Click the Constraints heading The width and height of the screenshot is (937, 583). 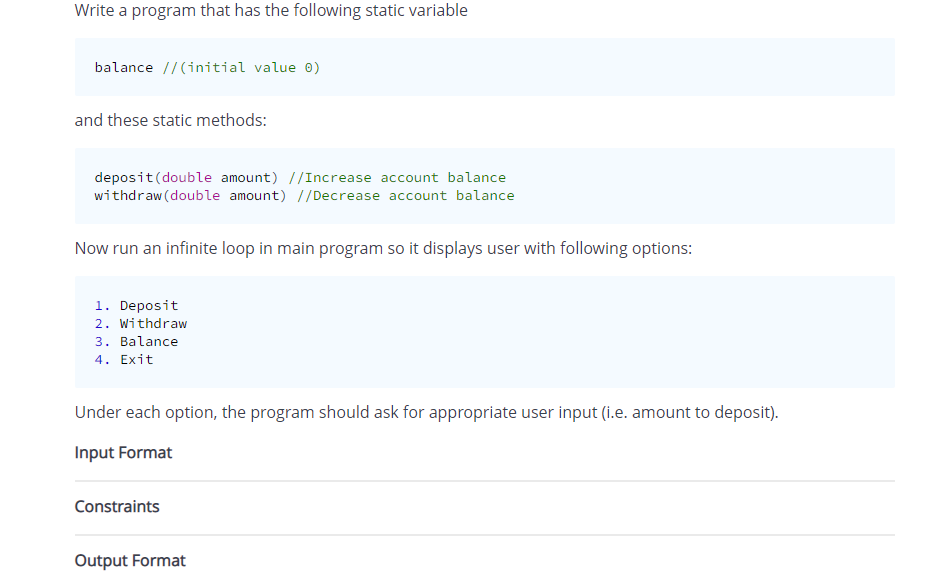pos(117,506)
